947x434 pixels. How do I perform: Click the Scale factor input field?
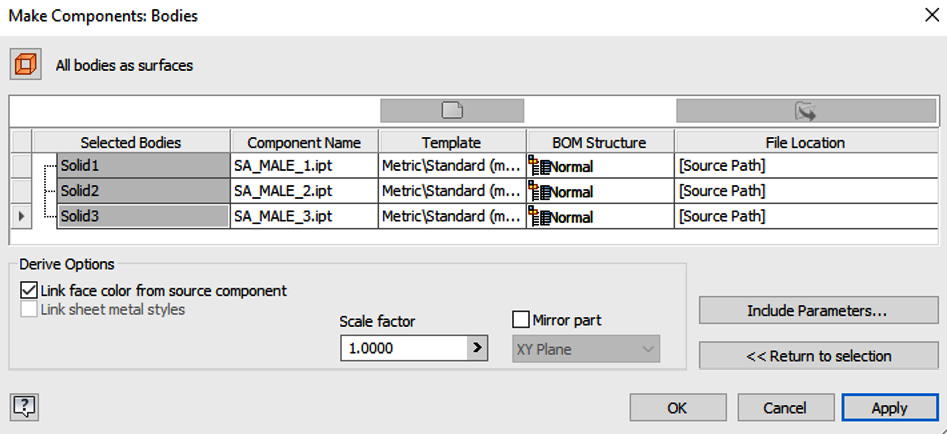click(x=403, y=348)
